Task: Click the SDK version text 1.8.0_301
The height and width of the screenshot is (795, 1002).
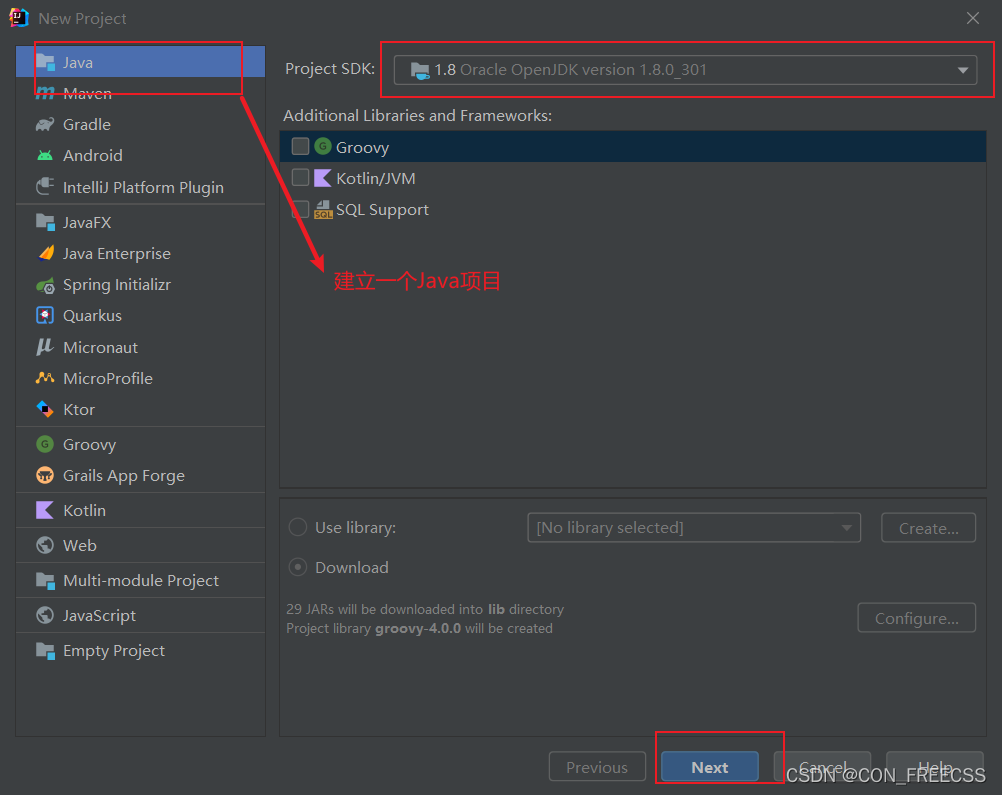Action: [x=674, y=70]
